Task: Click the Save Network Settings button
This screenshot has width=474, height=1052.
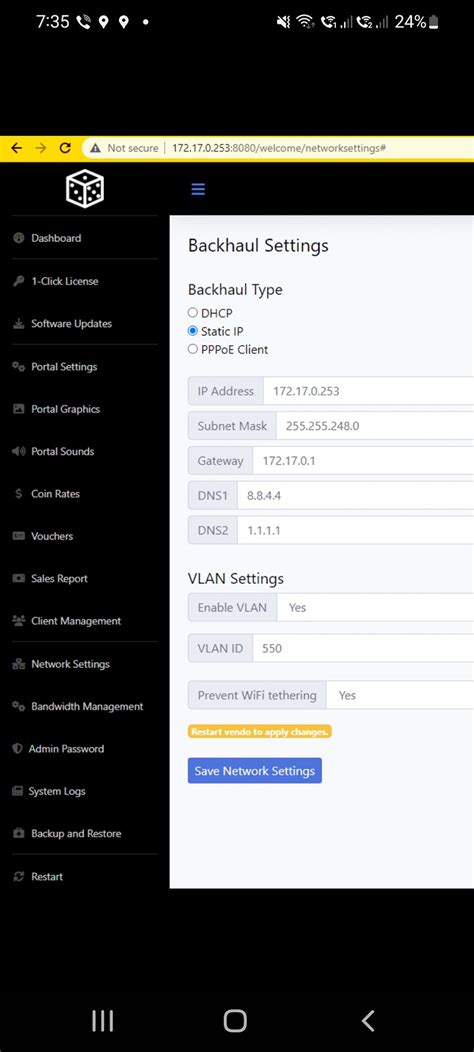Action: click(x=254, y=771)
